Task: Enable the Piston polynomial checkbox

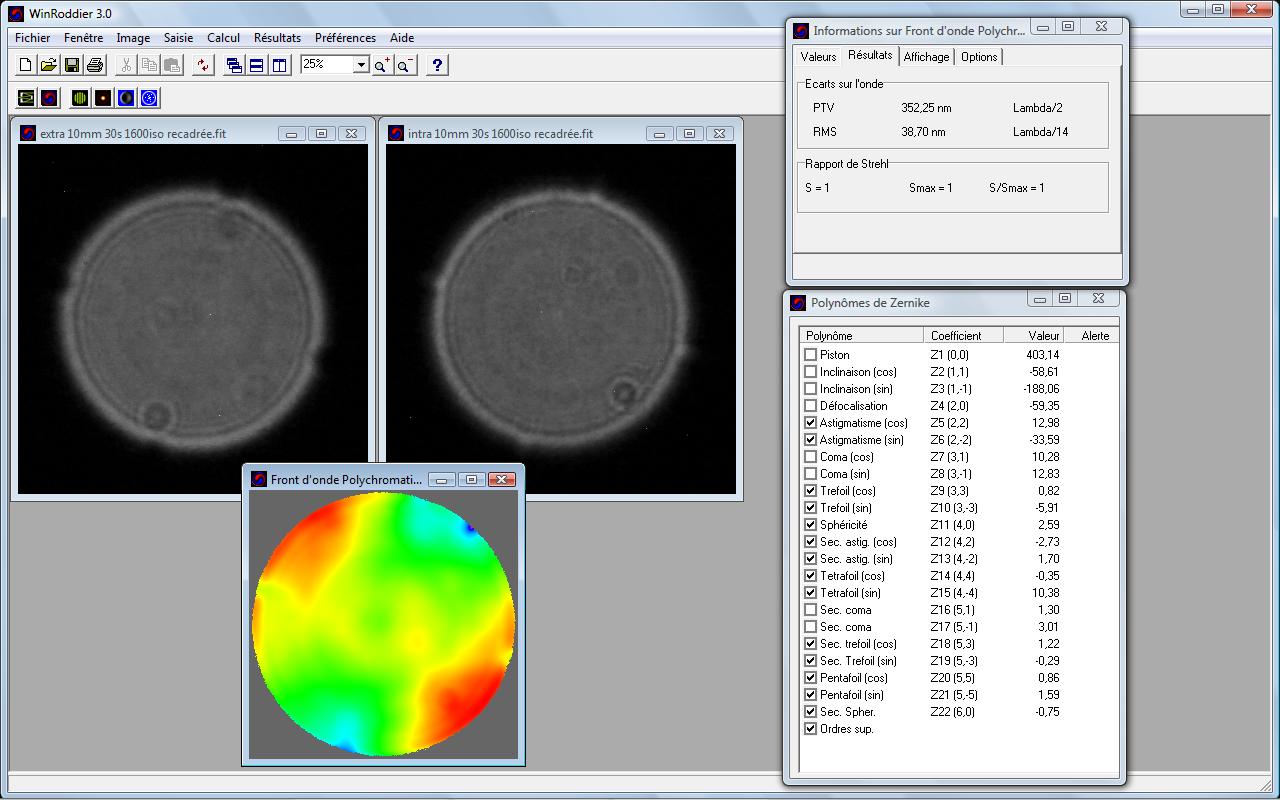Action: (x=810, y=355)
